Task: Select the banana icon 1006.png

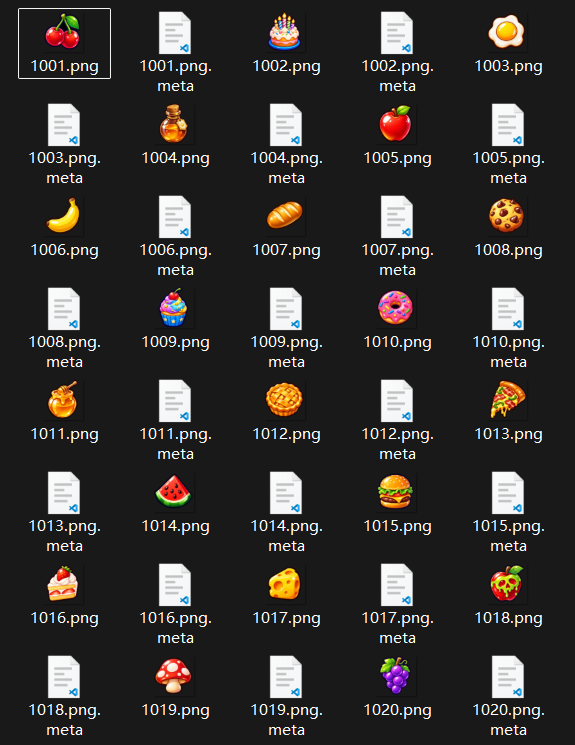Action: click(x=63, y=216)
